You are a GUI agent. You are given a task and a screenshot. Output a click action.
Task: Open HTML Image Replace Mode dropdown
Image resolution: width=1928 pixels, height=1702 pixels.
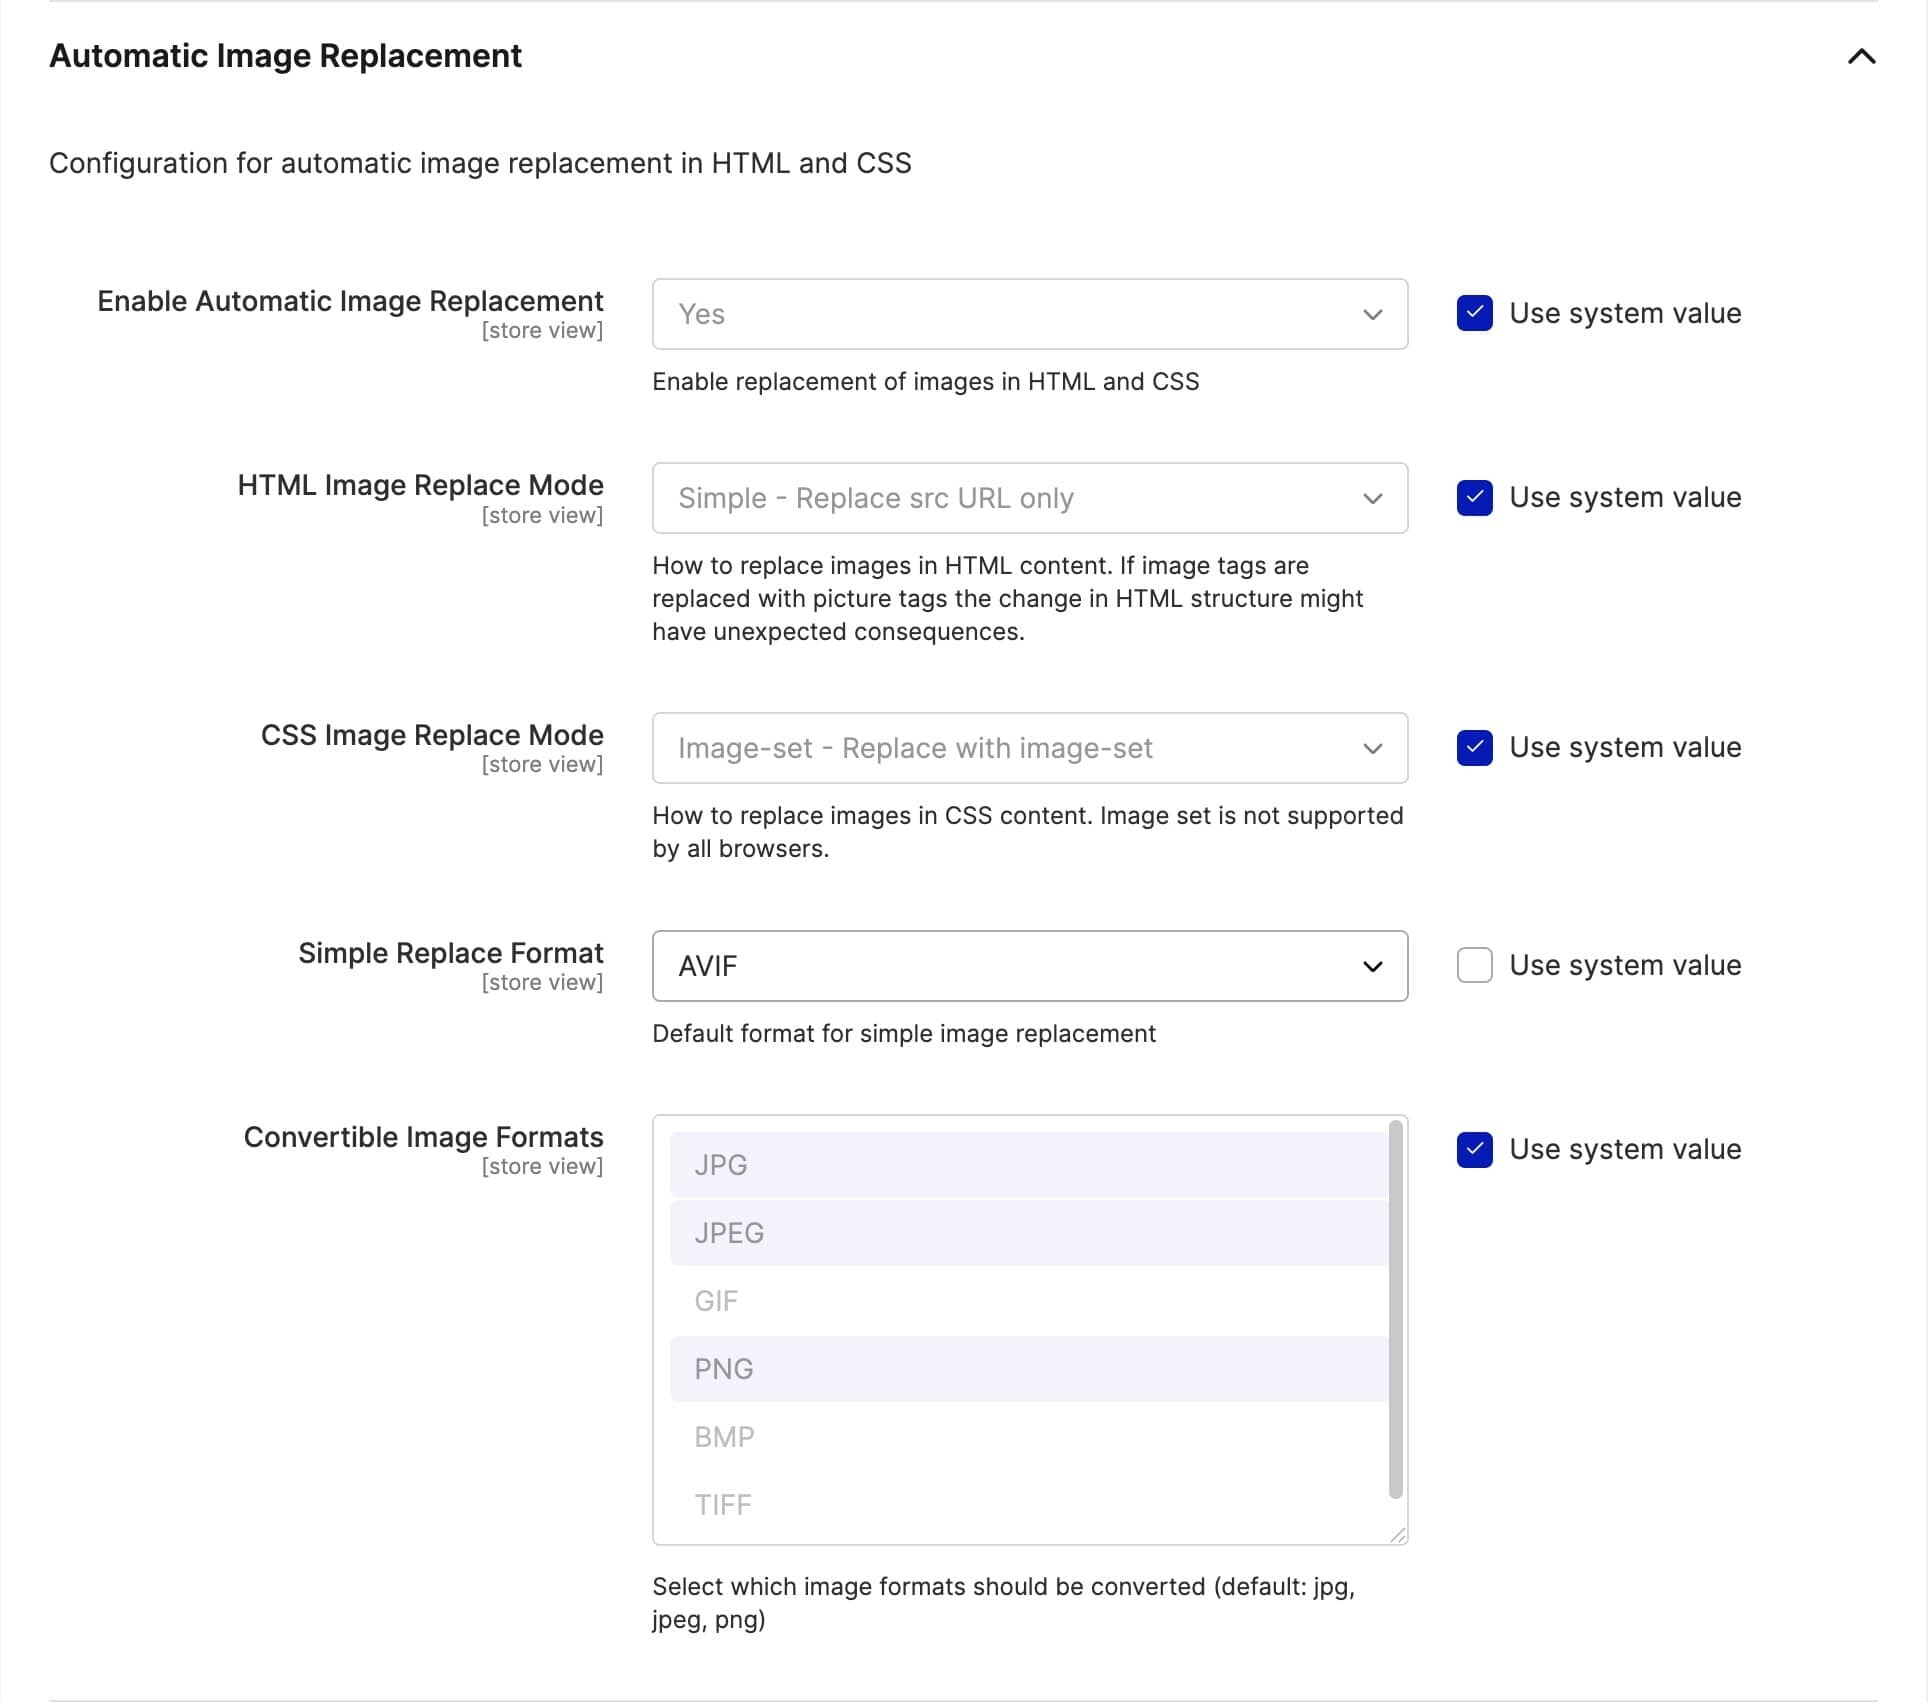point(1030,498)
